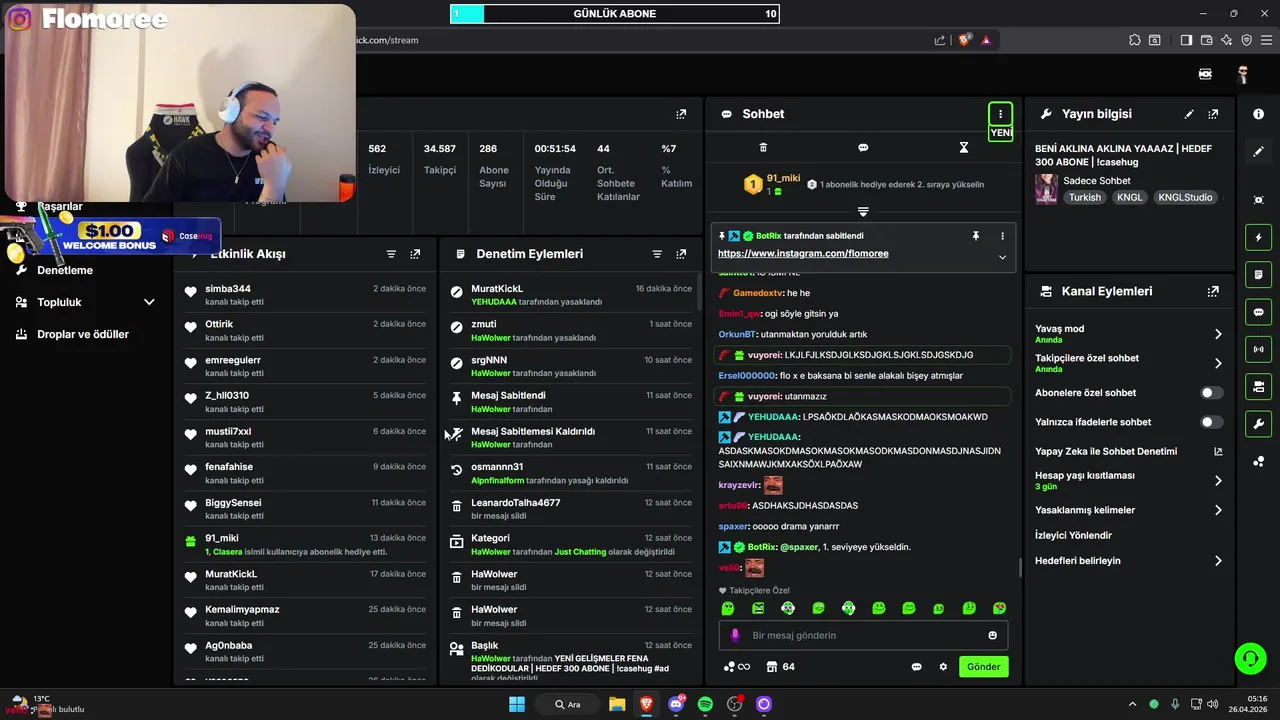Click the info icon in right sidebar
Viewport: 1280px width, 720px height.
(1258, 114)
